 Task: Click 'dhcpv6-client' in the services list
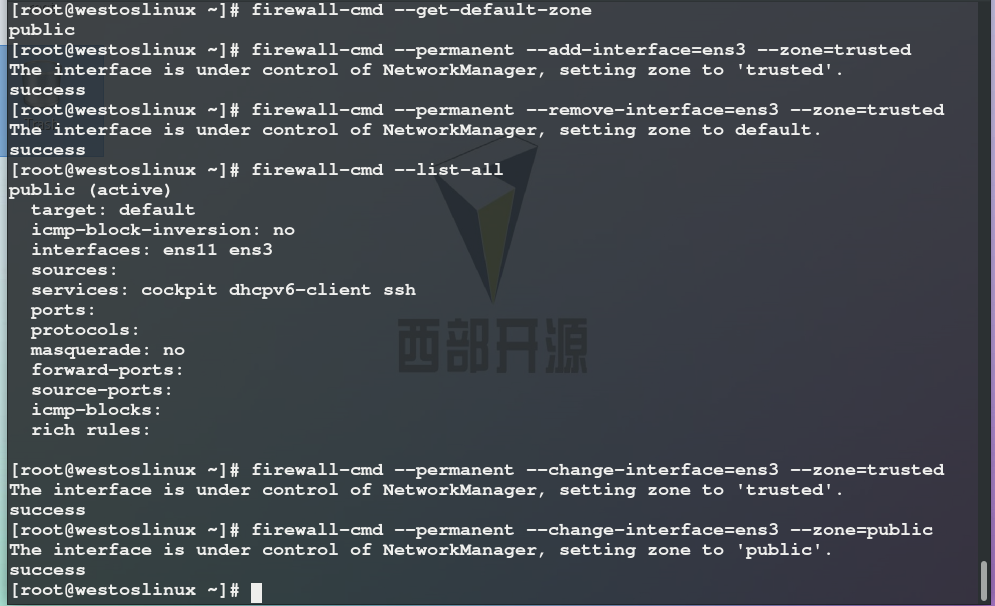[x=300, y=290]
